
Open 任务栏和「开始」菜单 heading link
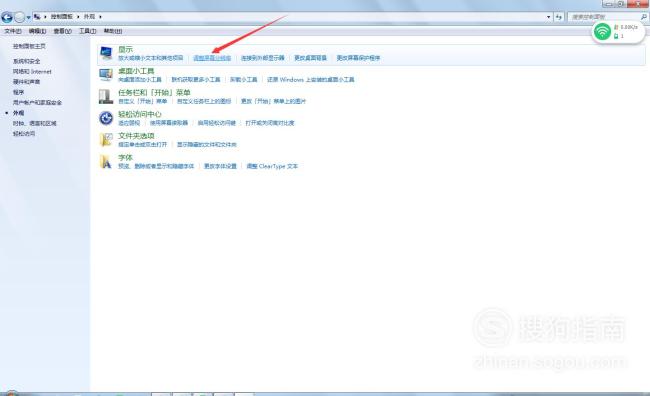tap(154, 92)
